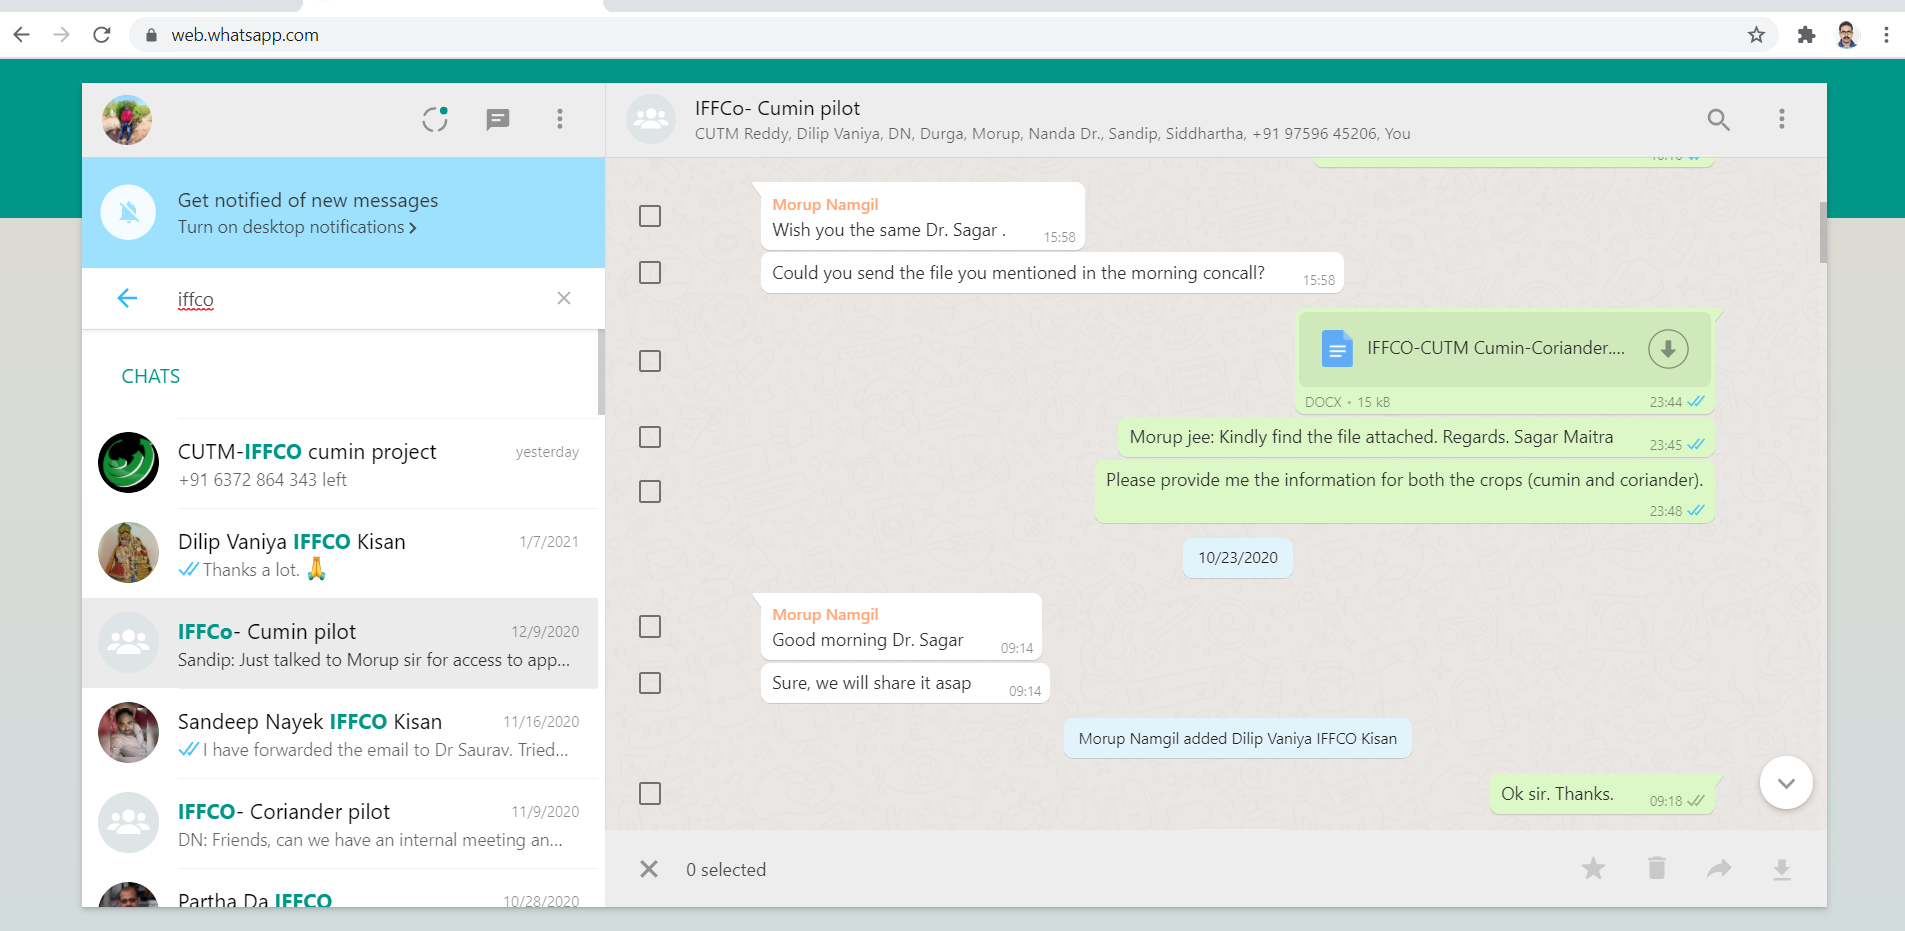
Task: Click the CHATS section heading
Action: 151,376
